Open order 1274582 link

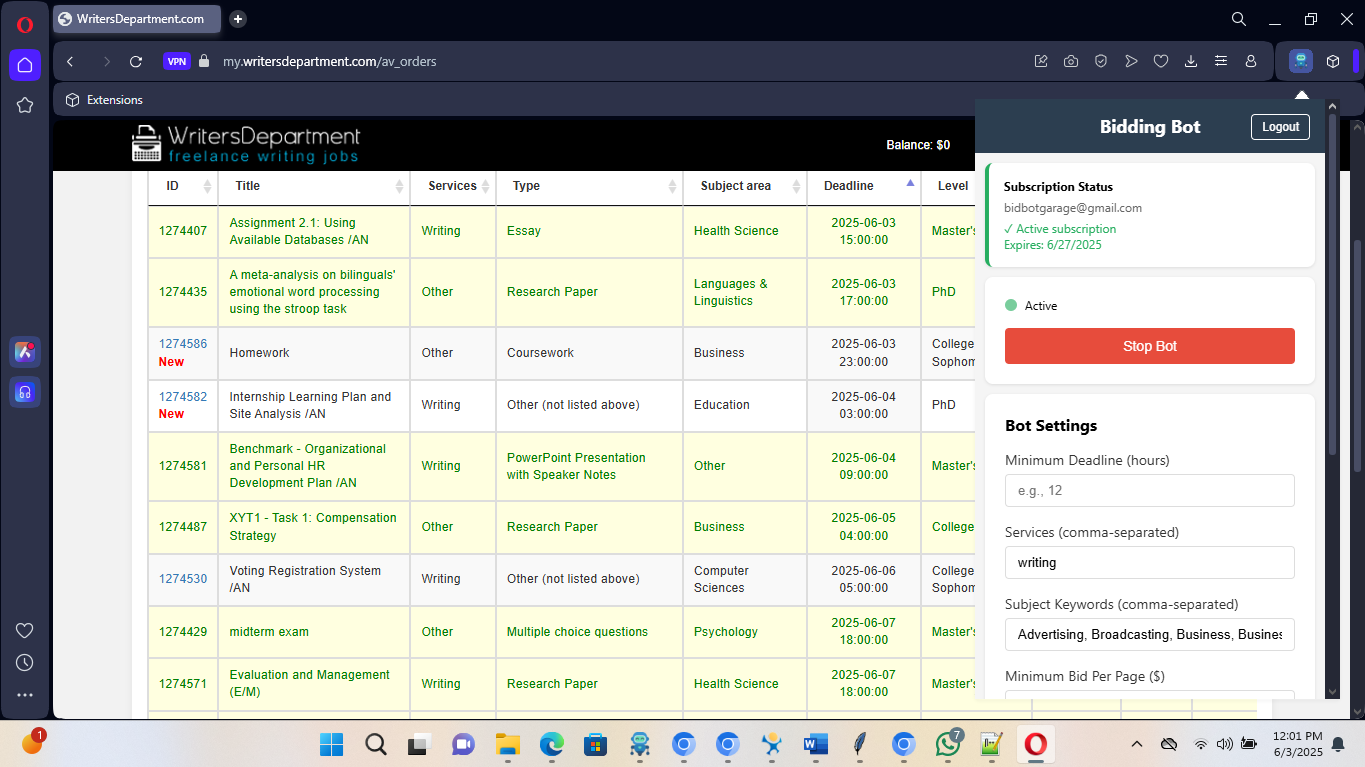[183, 397]
